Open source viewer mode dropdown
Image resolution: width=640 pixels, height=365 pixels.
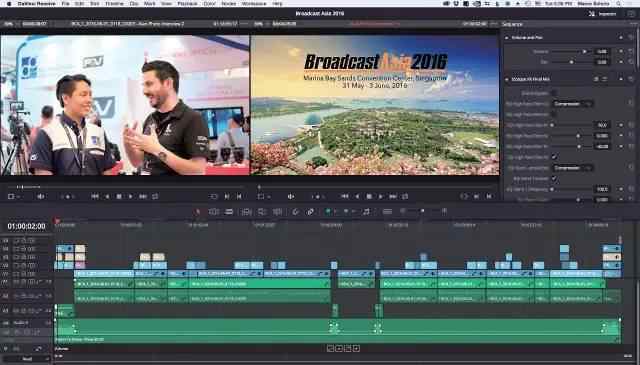pos(13,197)
